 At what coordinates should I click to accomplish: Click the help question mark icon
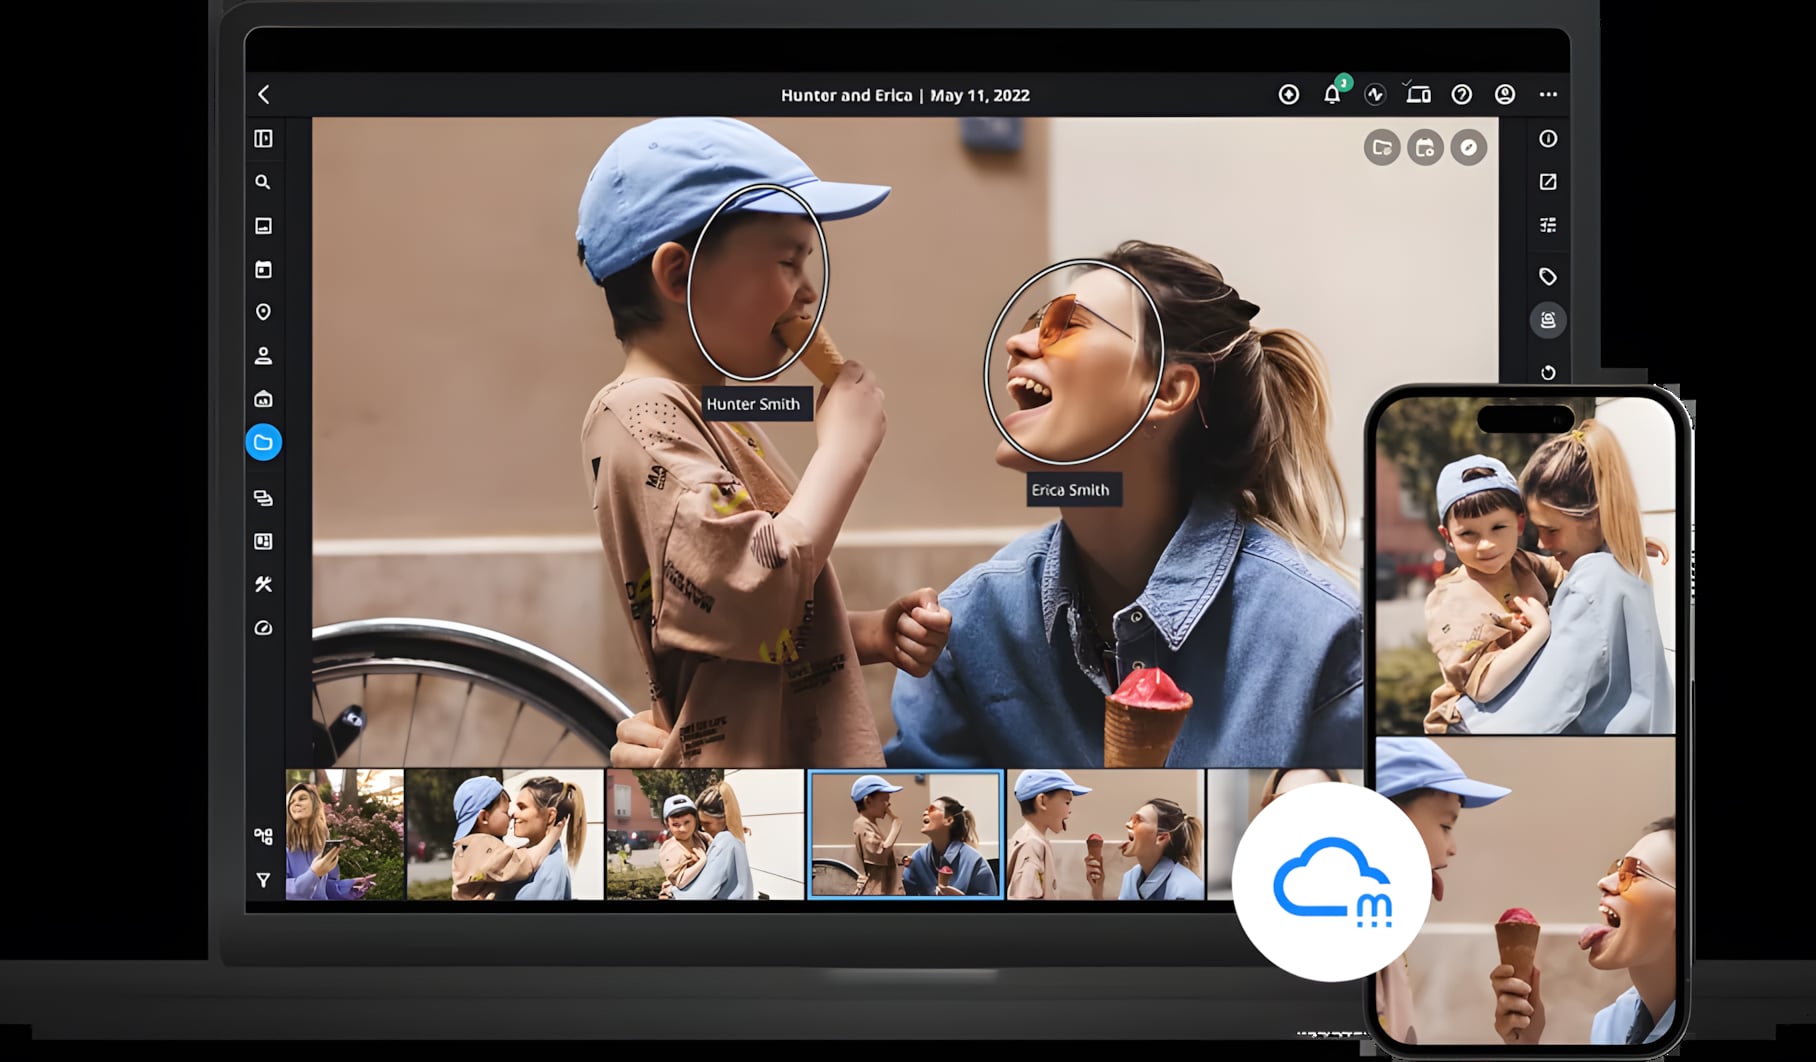[x=1461, y=95]
